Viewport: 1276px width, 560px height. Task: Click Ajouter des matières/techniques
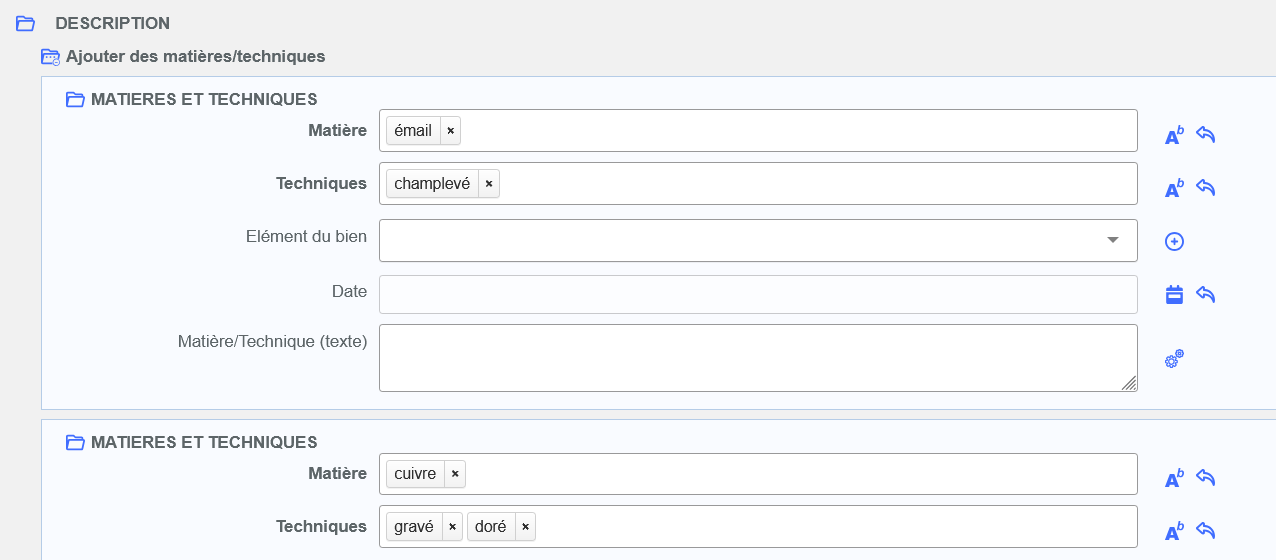[195, 57]
